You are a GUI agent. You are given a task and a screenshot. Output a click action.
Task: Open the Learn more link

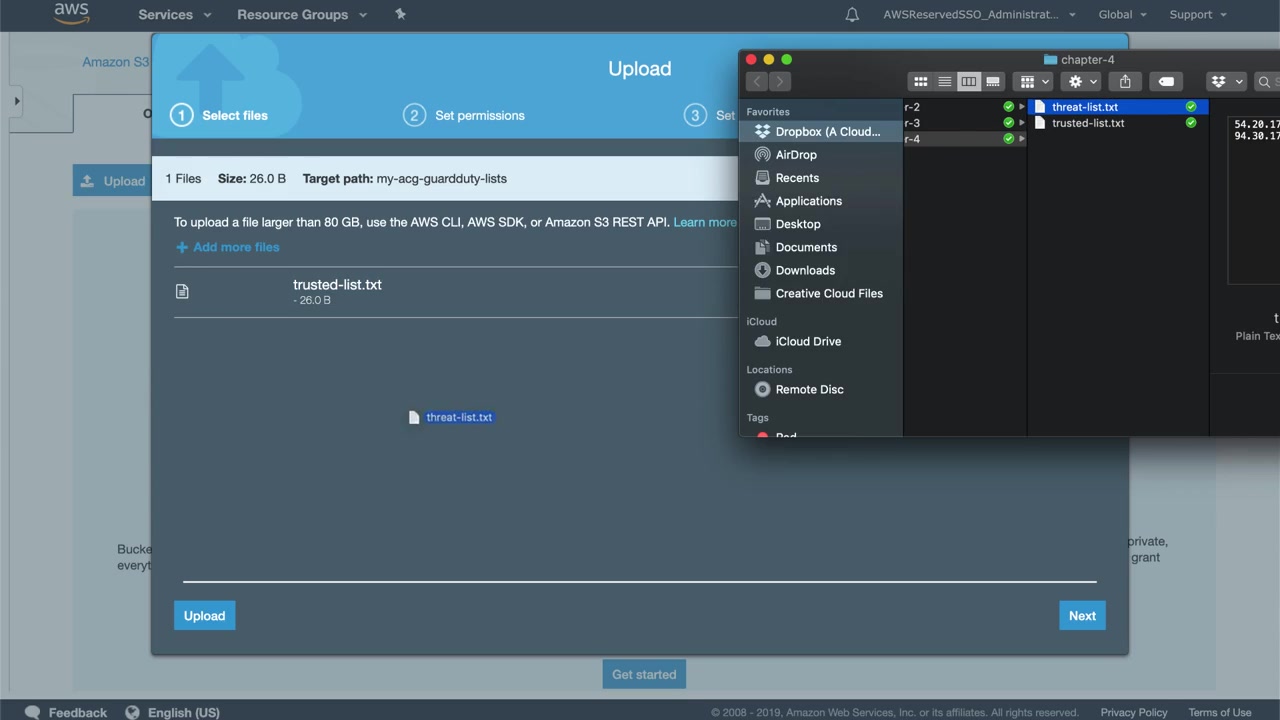(705, 222)
